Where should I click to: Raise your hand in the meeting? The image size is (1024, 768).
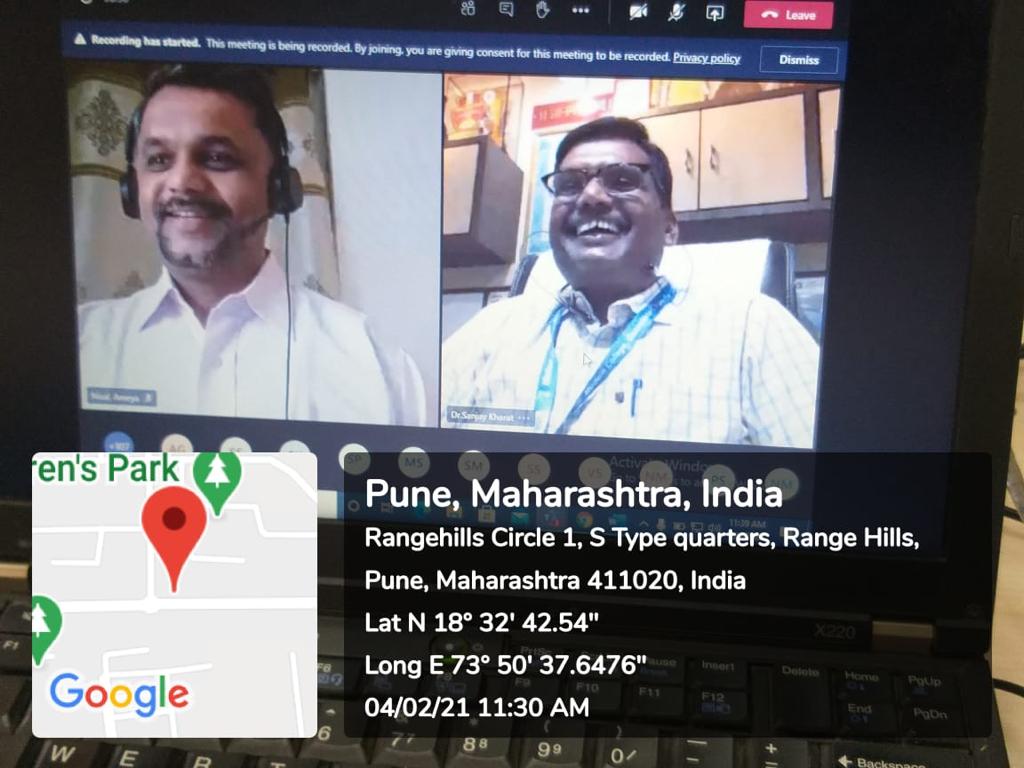(x=542, y=10)
